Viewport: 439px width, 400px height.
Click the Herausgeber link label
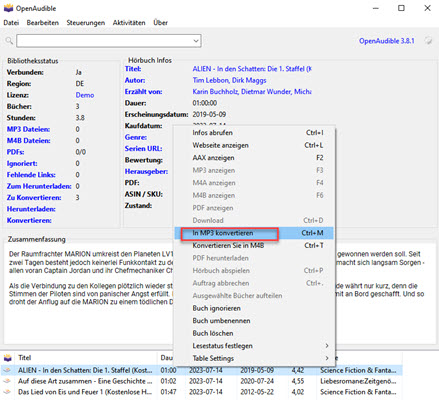146,172
